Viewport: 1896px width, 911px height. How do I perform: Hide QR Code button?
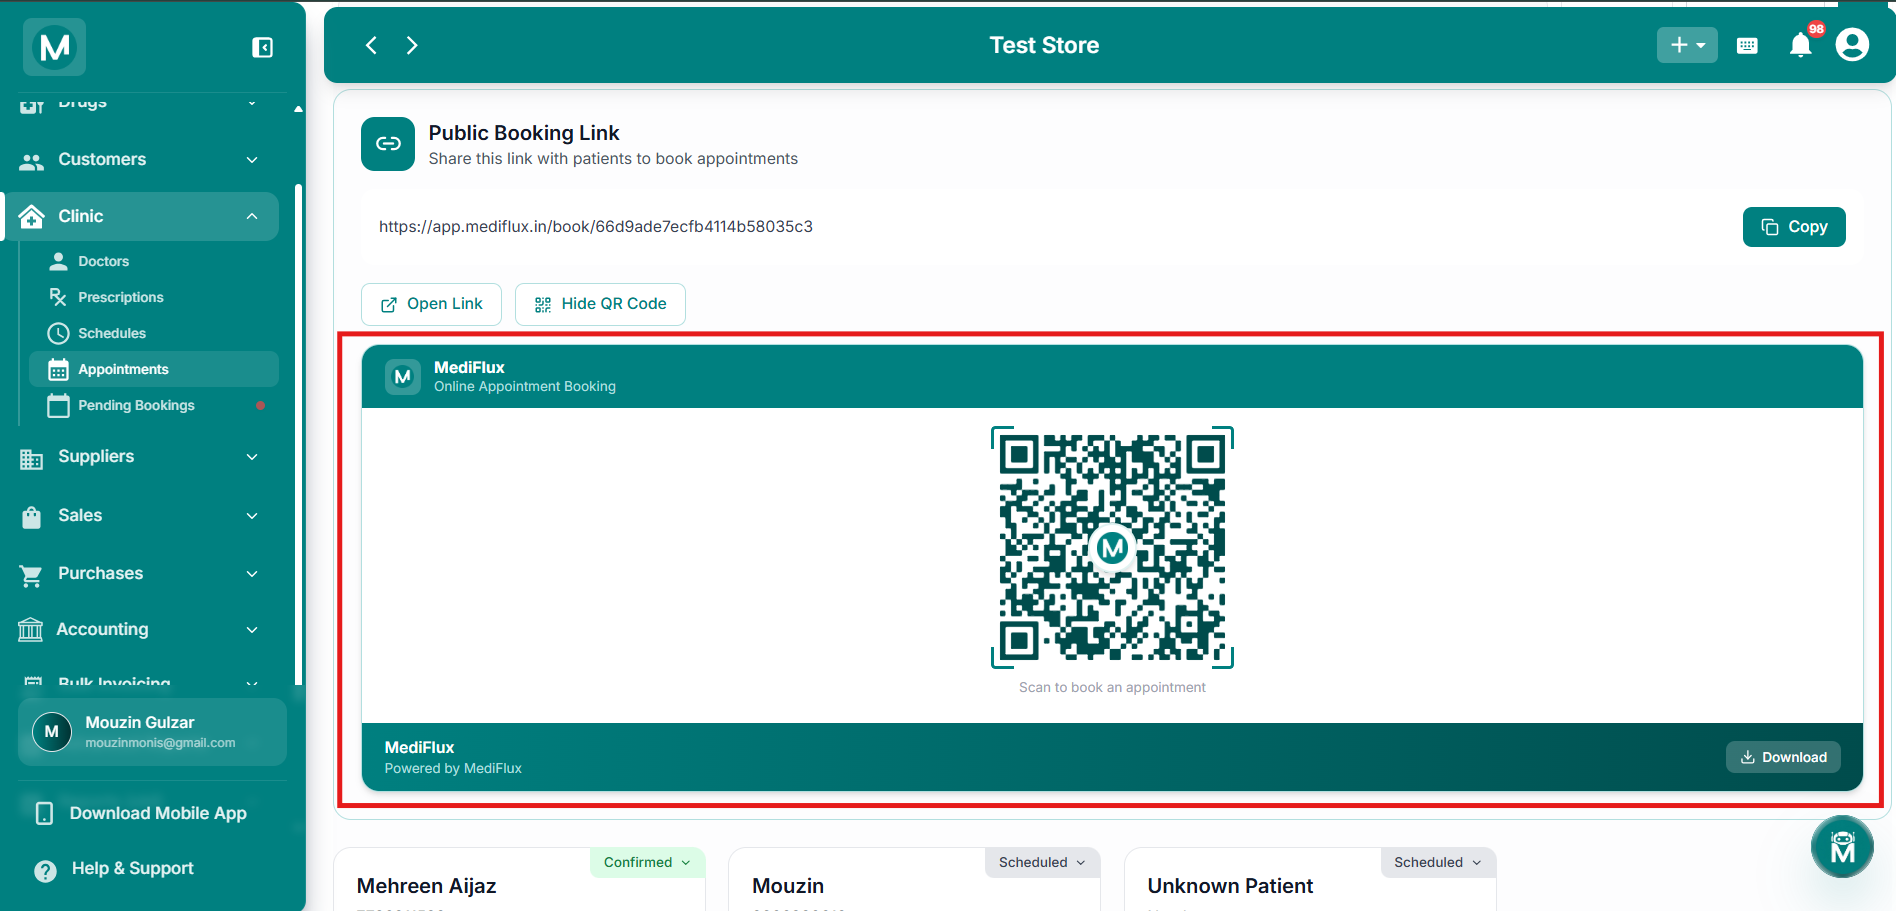click(x=600, y=304)
